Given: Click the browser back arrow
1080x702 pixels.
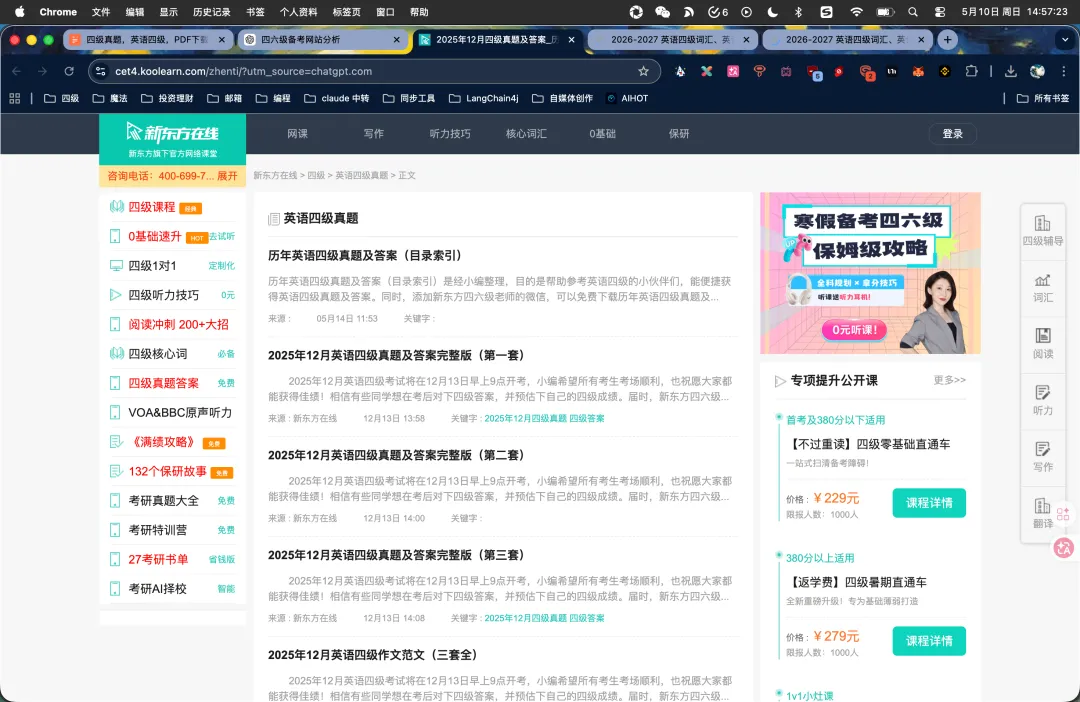Looking at the screenshot, I should click(17, 71).
